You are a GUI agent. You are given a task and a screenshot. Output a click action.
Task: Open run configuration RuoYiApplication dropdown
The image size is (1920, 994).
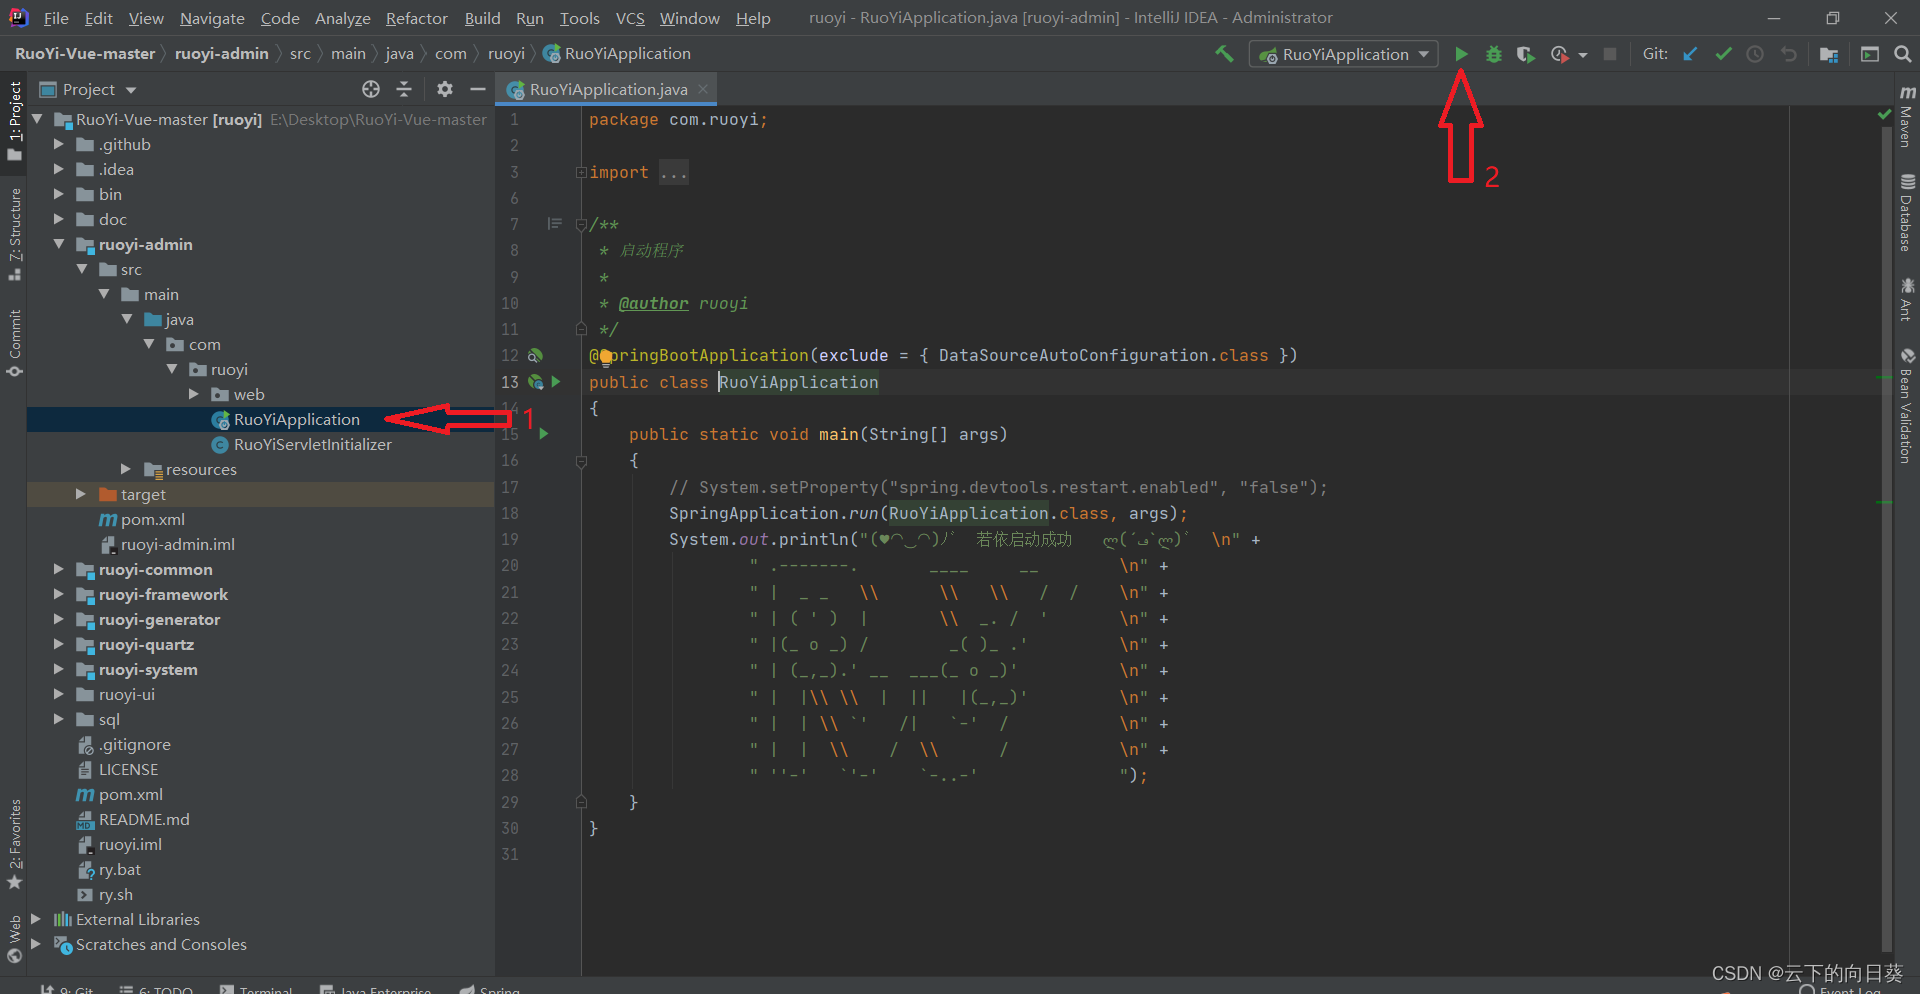pyautogui.click(x=1343, y=54)
